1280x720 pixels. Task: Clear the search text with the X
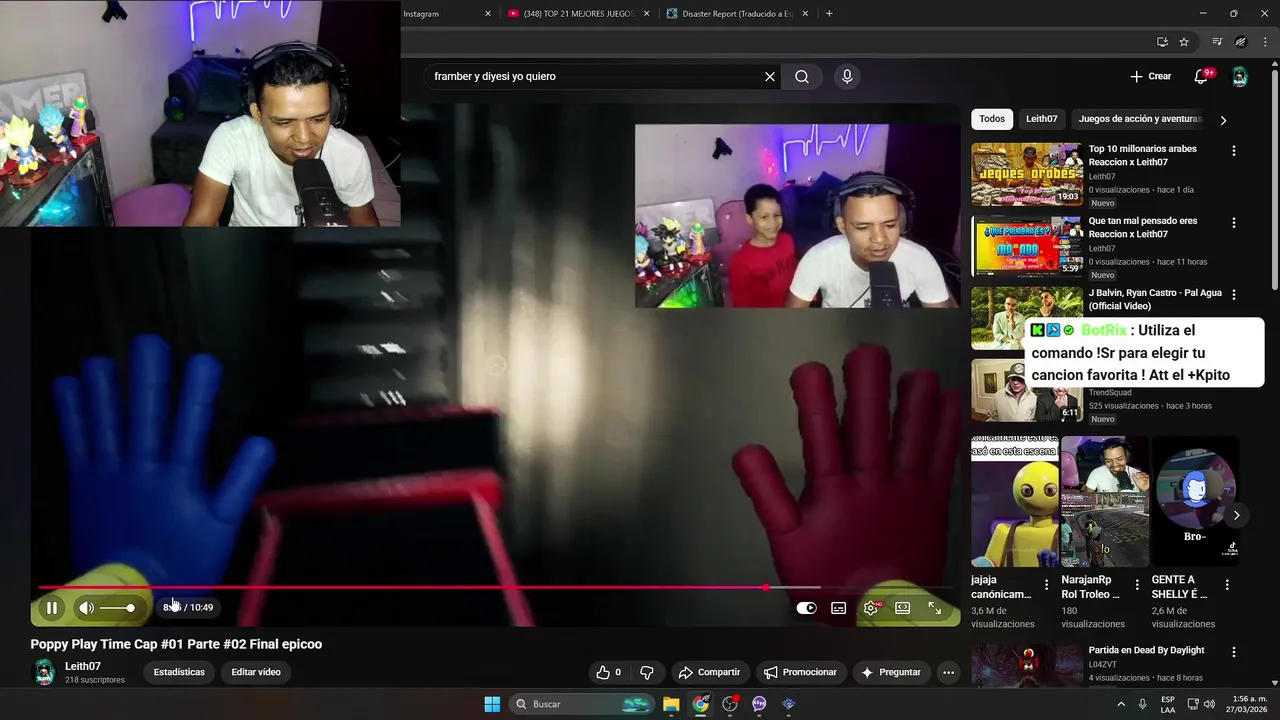(770, 76)
